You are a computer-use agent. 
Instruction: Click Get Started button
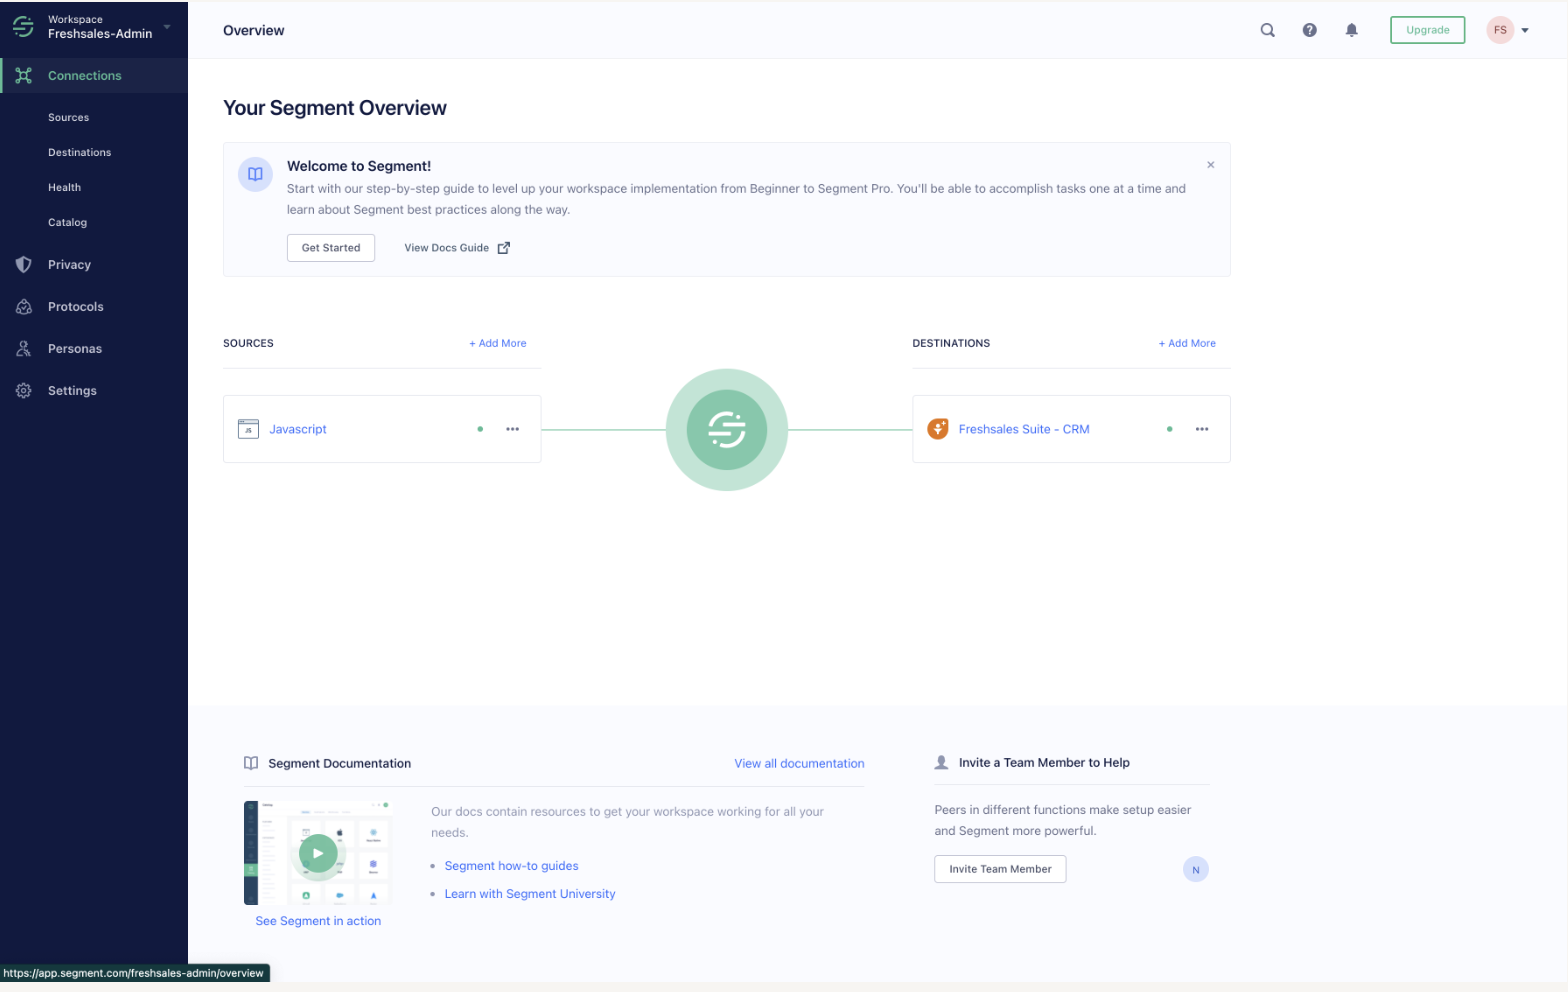[x=331, y=248]
